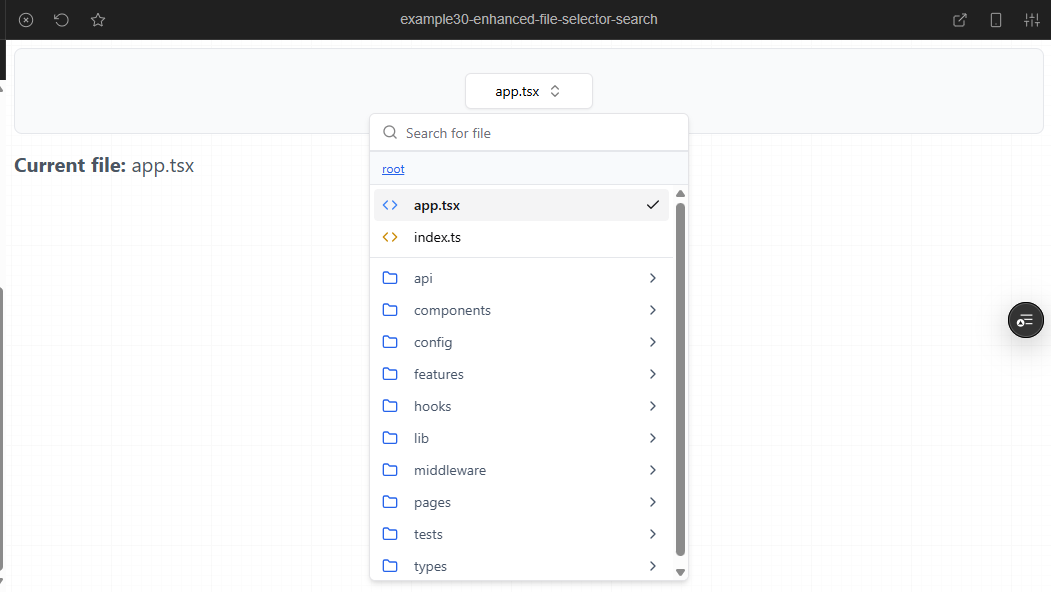This screenshot has width=1051, height=592.
Task: Click the reload icon in the top bar
Action: (x=62, y=20)
